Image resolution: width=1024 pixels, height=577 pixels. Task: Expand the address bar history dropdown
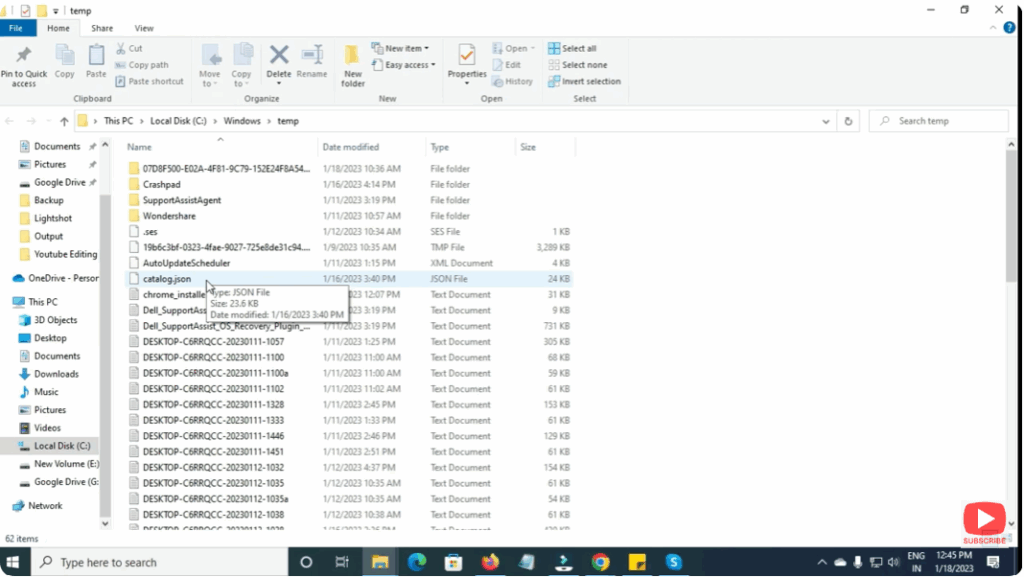[x=825, y=121]
